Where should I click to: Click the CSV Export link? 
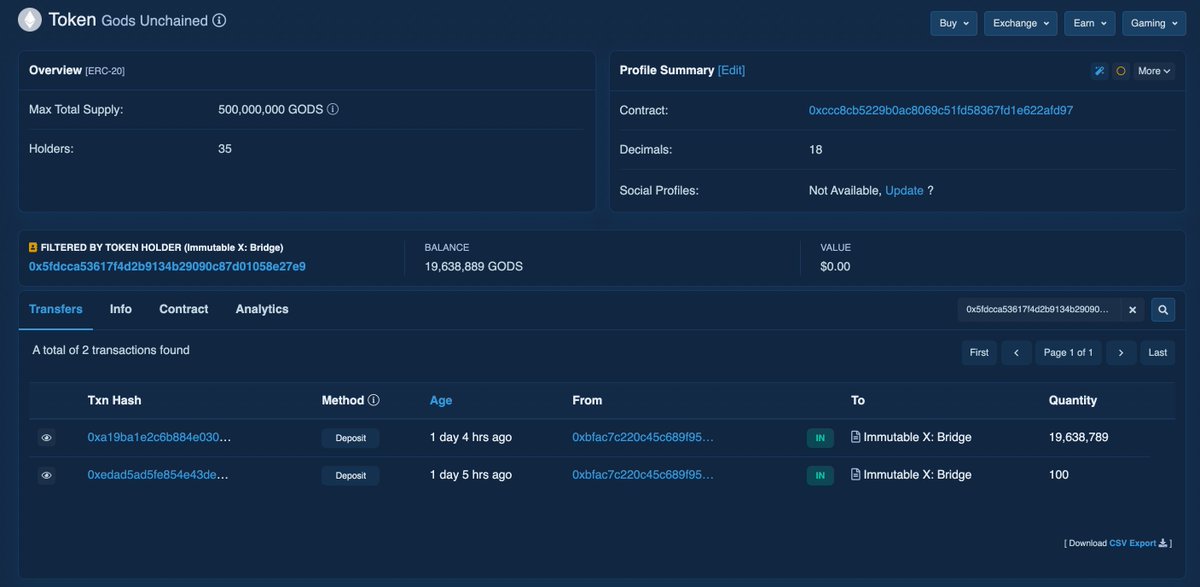[x=1133, y=543]
